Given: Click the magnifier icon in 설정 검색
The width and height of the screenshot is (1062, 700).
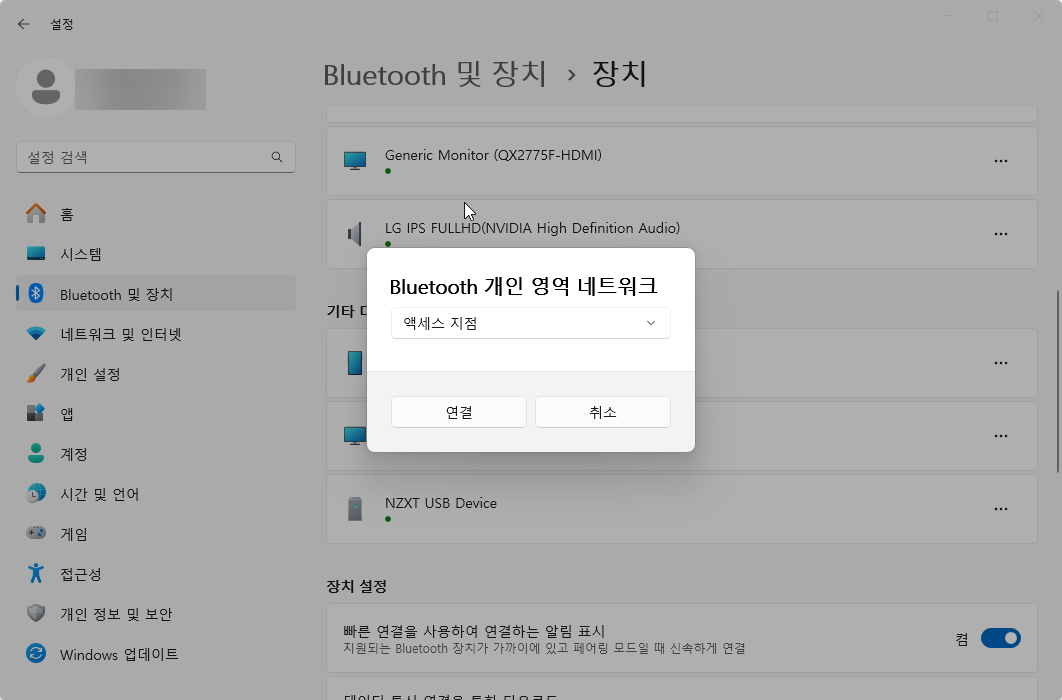Looking at the screenshot, I should (x=276, y=157).
